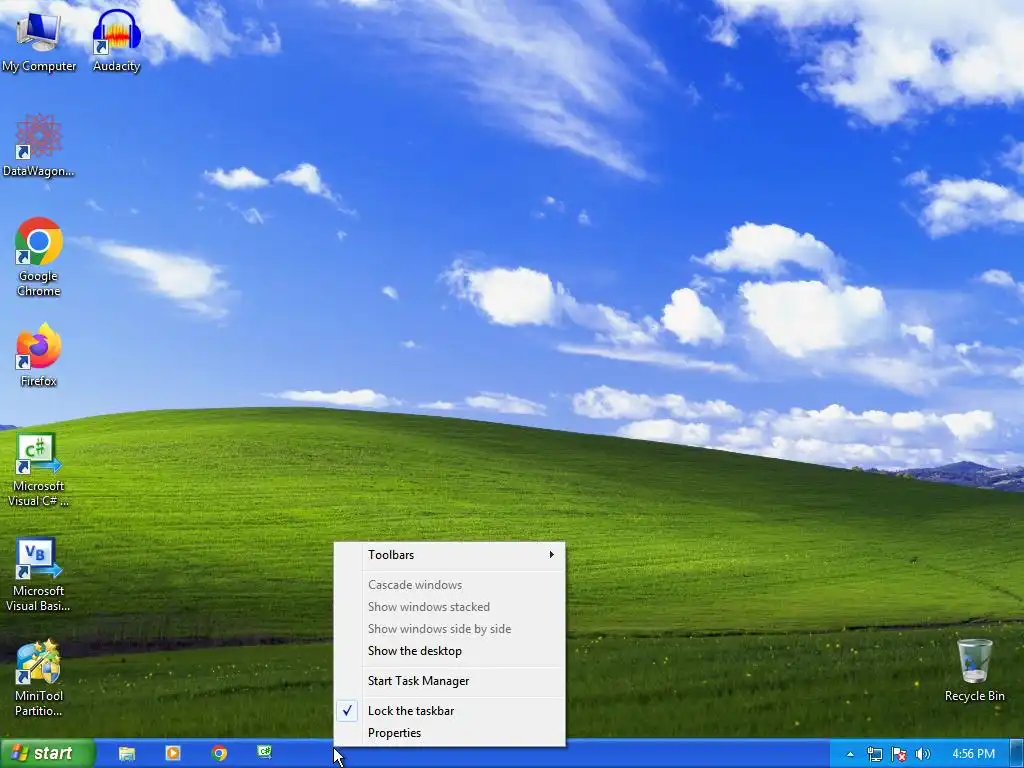Open the Visual C# taskbar icon
This screenshot has height=768, width=1024.
click(x=264, y=752)
